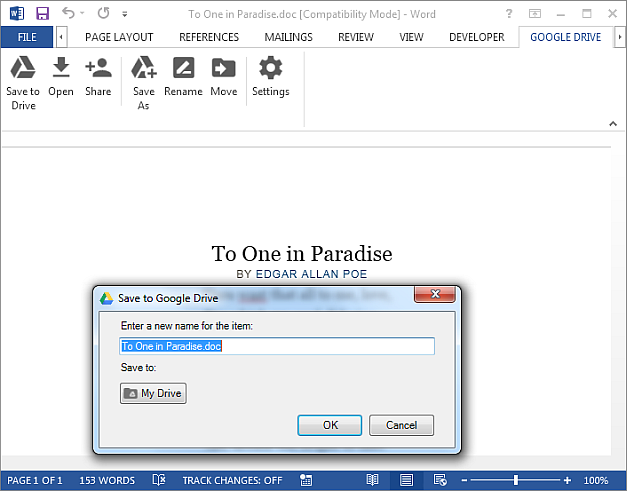The width and height of the screenshot is (627, 491).
Task: Open a file from Google Drive
Action: [60, 77]
